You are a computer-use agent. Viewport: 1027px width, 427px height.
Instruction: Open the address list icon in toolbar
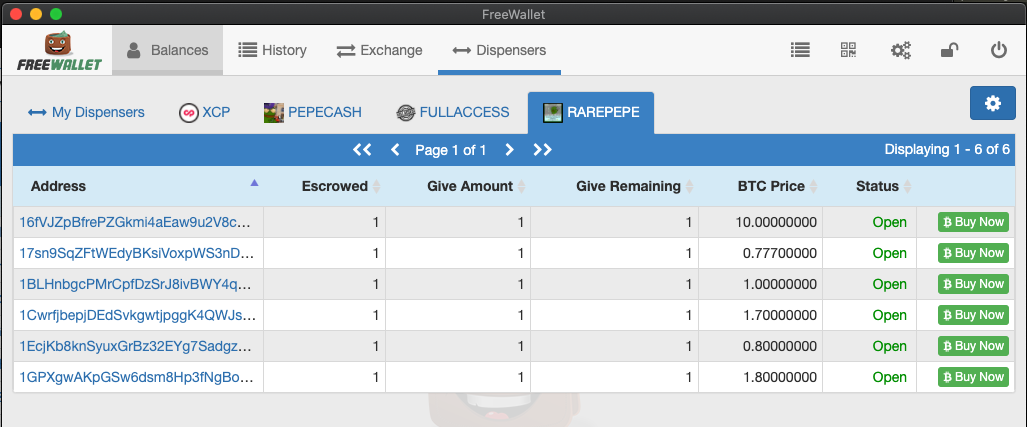800,50
